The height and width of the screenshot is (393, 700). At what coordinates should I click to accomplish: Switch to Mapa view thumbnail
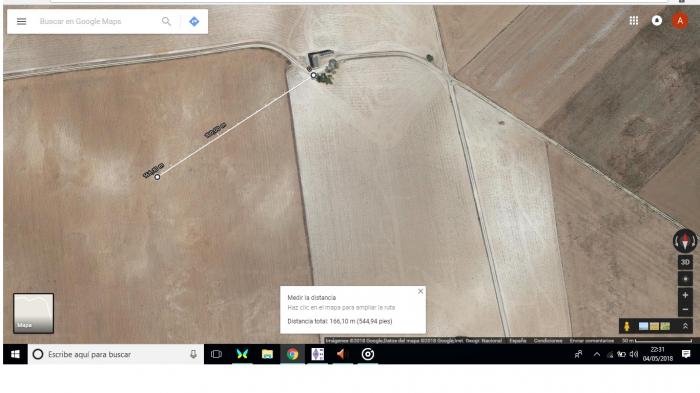[33, 313]
